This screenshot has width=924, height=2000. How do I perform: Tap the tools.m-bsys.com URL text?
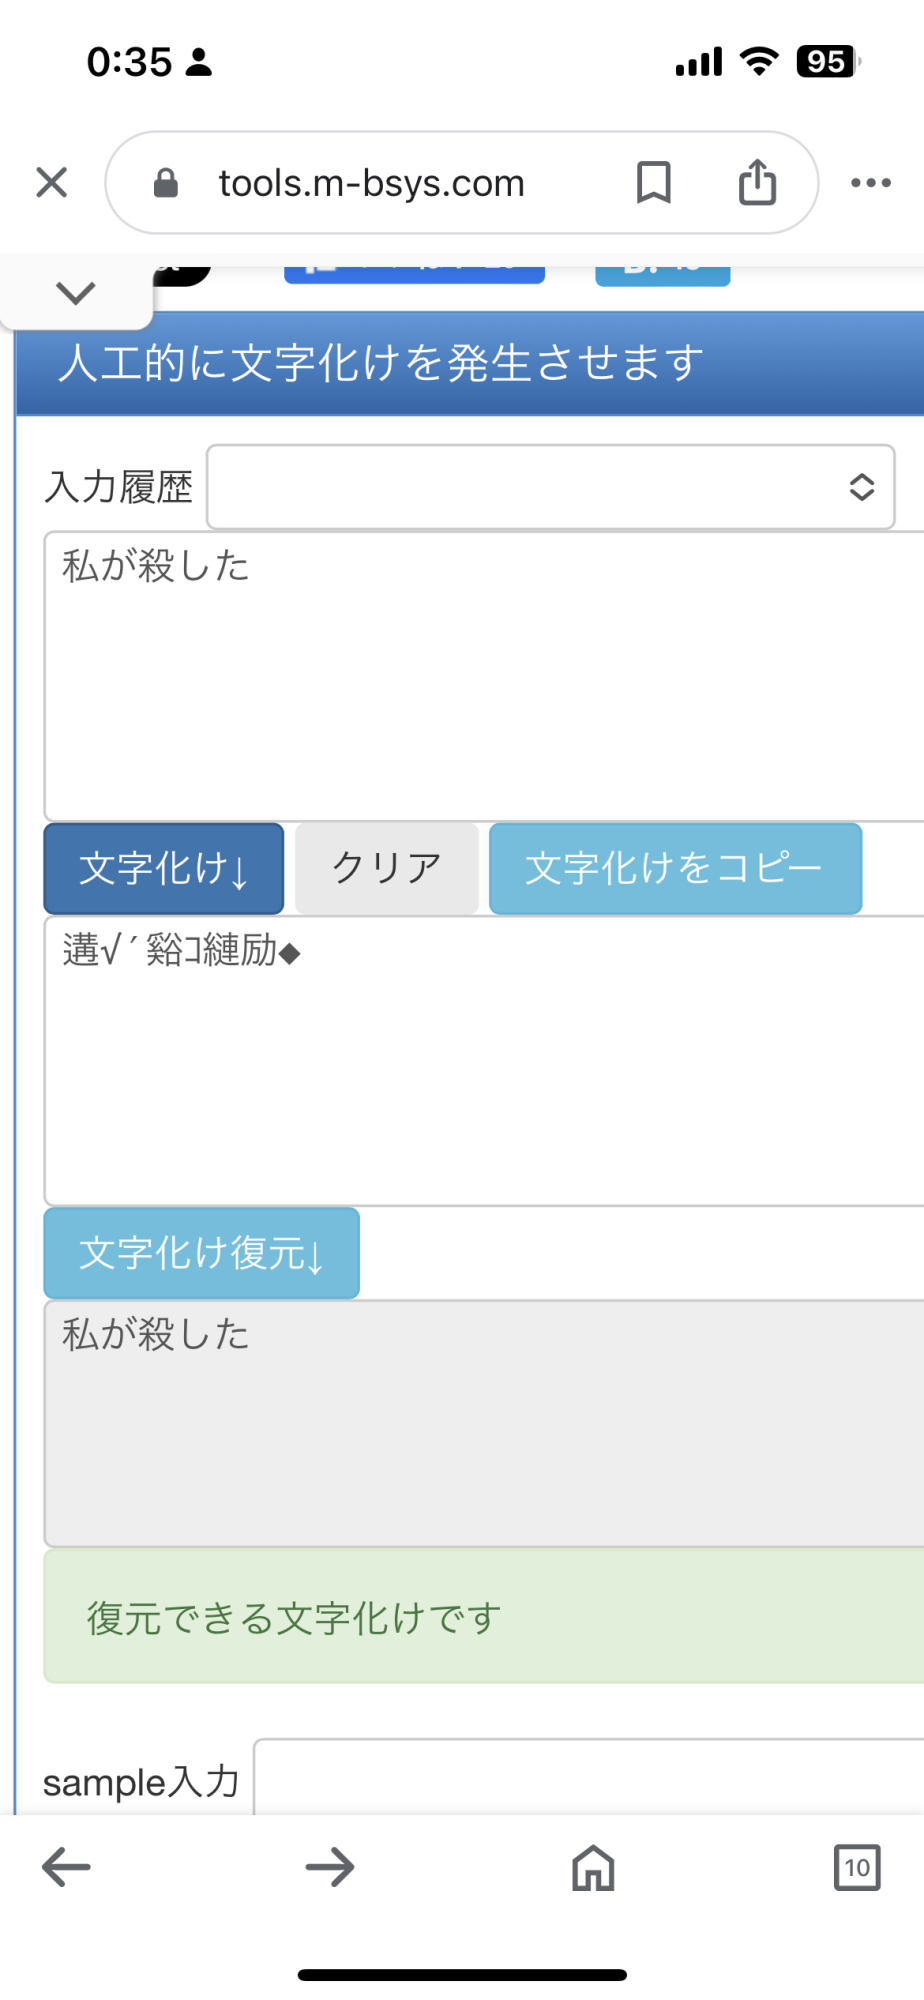372,183
